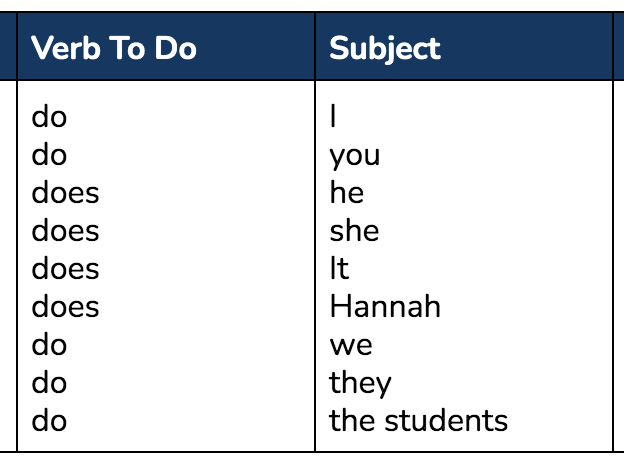Click the subject 'It' in the table
Image resolution: width=624 pixels, height=468 pixels.
[339, 269]
